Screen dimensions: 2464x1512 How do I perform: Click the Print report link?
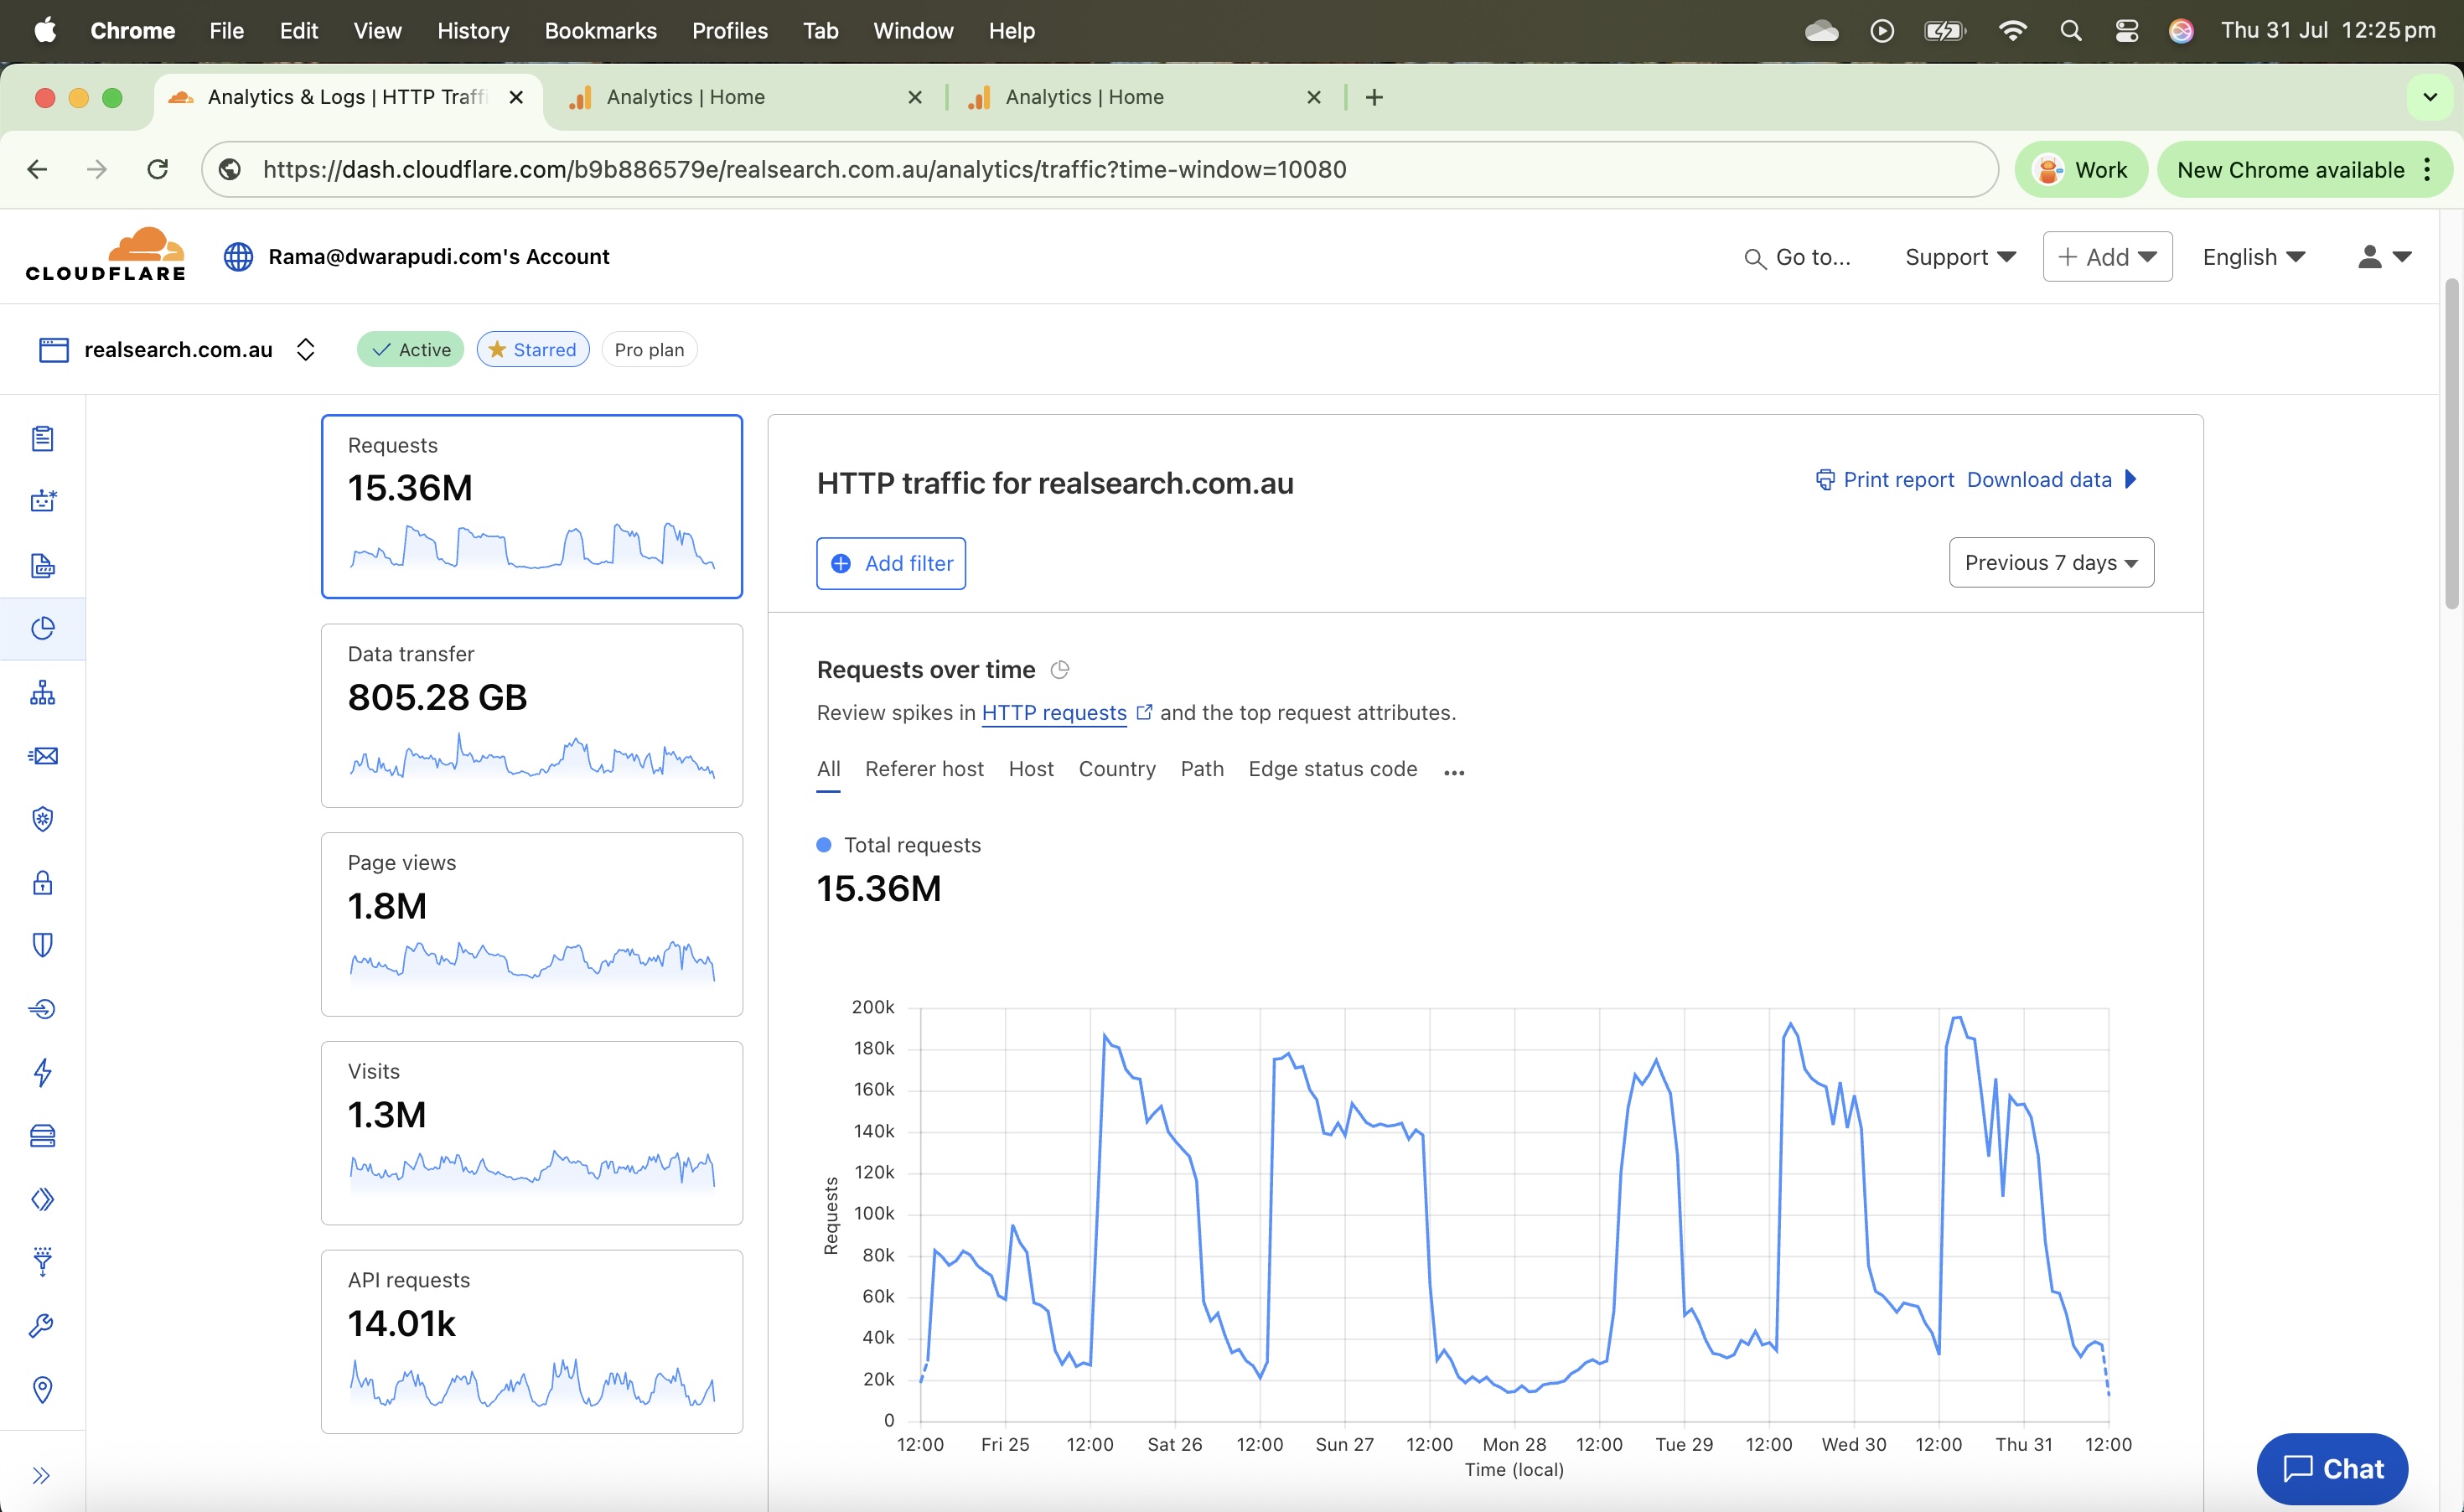coord(1898,480)
